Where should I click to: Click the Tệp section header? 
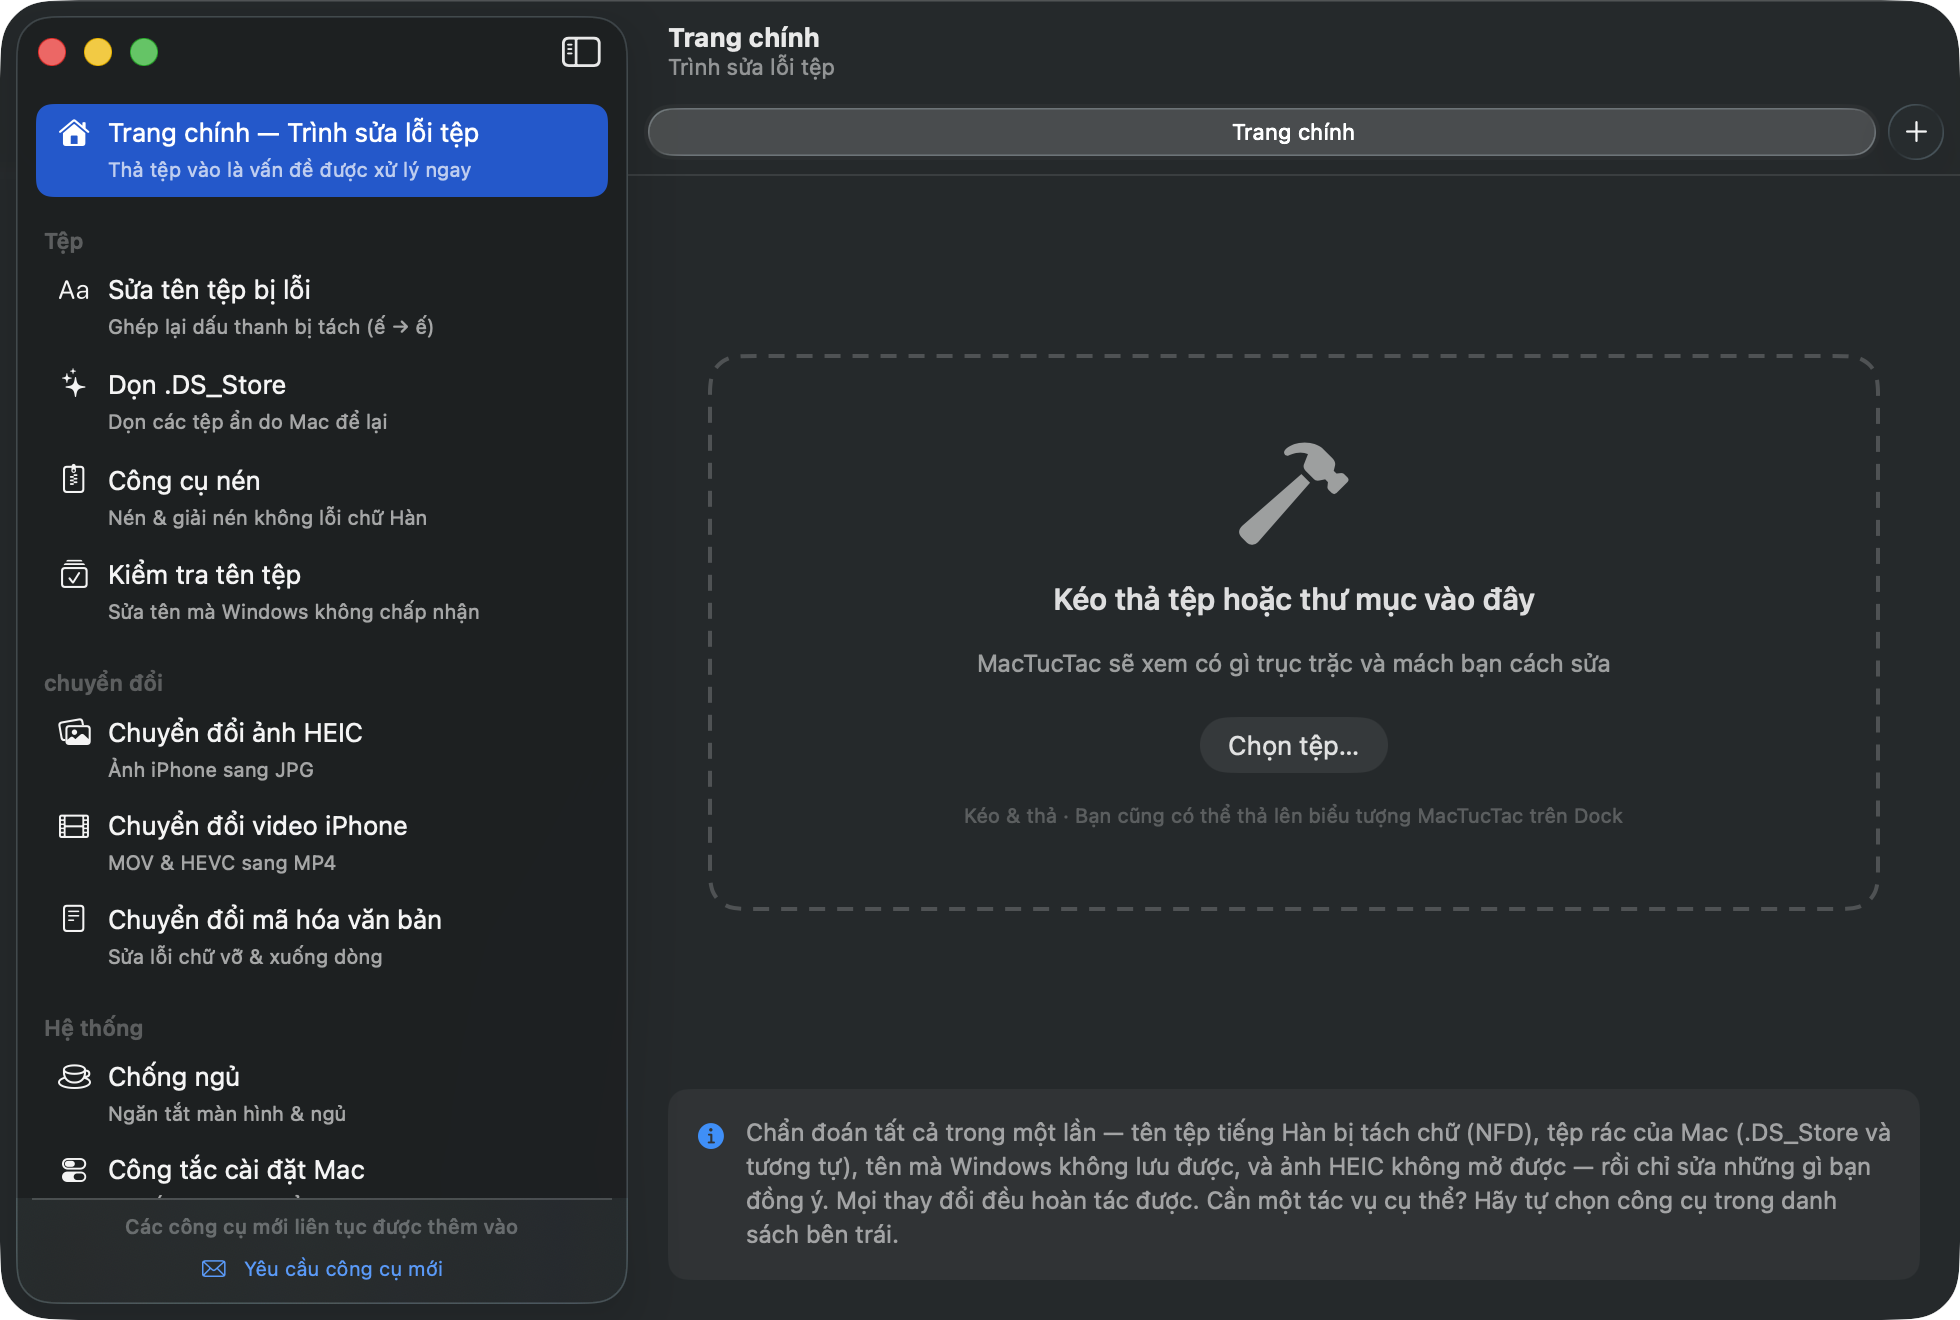coord(64,241)
